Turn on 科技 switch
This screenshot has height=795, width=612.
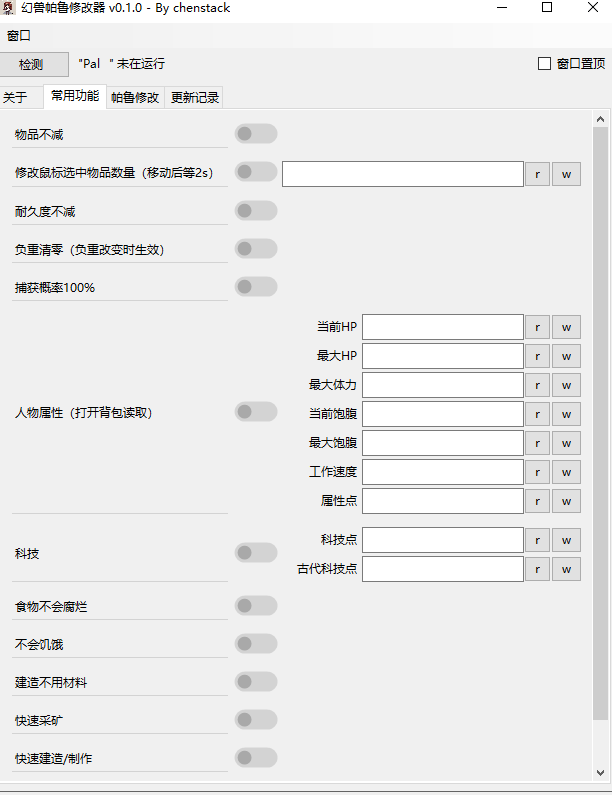pyautogui.click(x=256, y=553)
